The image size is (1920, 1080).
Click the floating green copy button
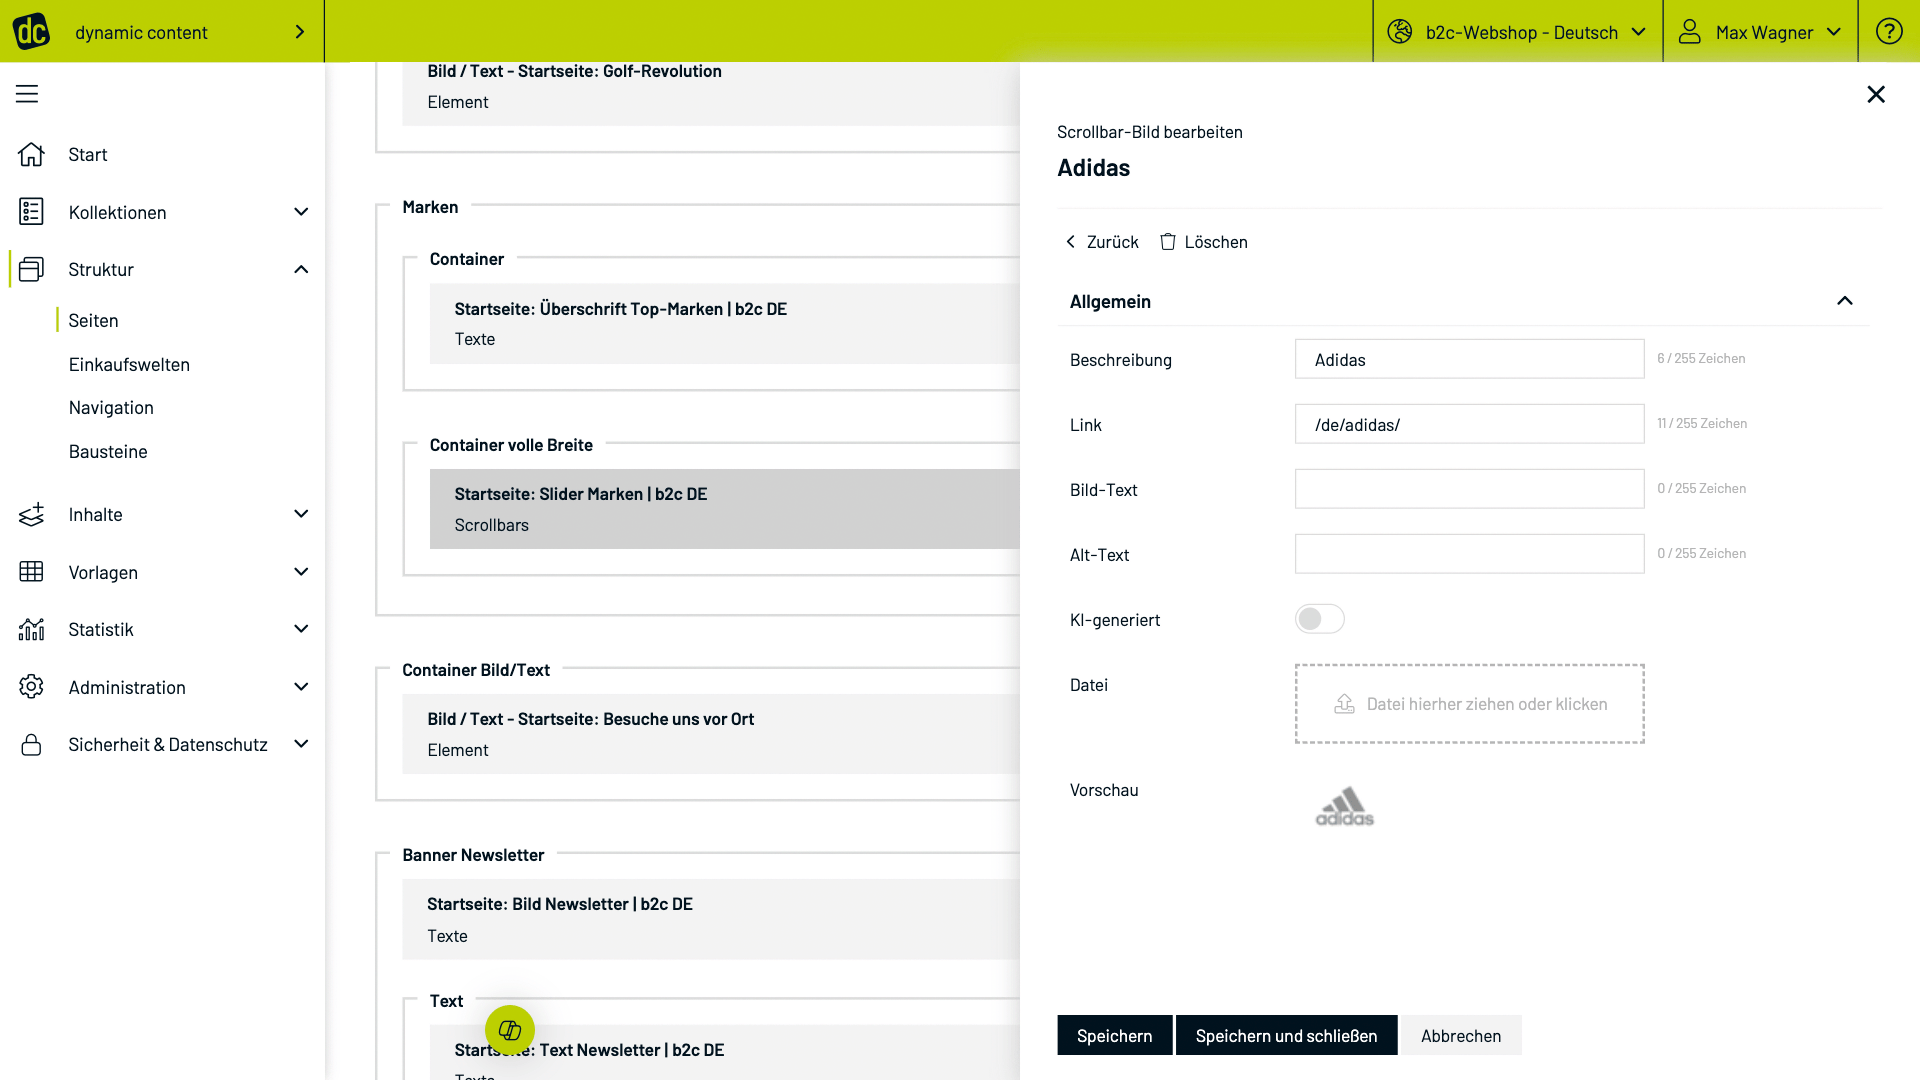coord(510,1030)
